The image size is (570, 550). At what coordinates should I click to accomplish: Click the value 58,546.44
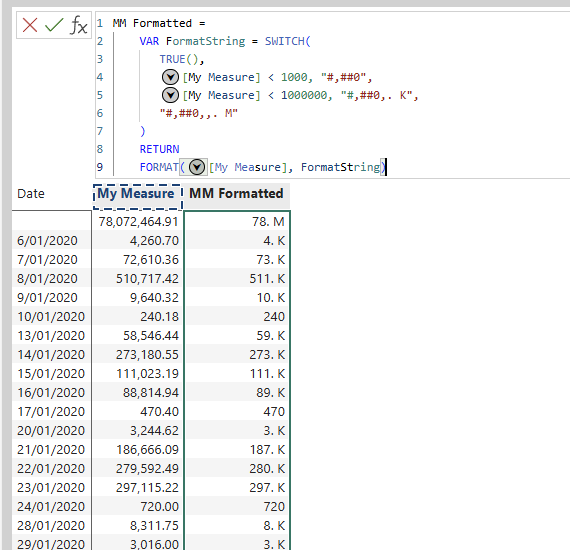tap(151, 335)
